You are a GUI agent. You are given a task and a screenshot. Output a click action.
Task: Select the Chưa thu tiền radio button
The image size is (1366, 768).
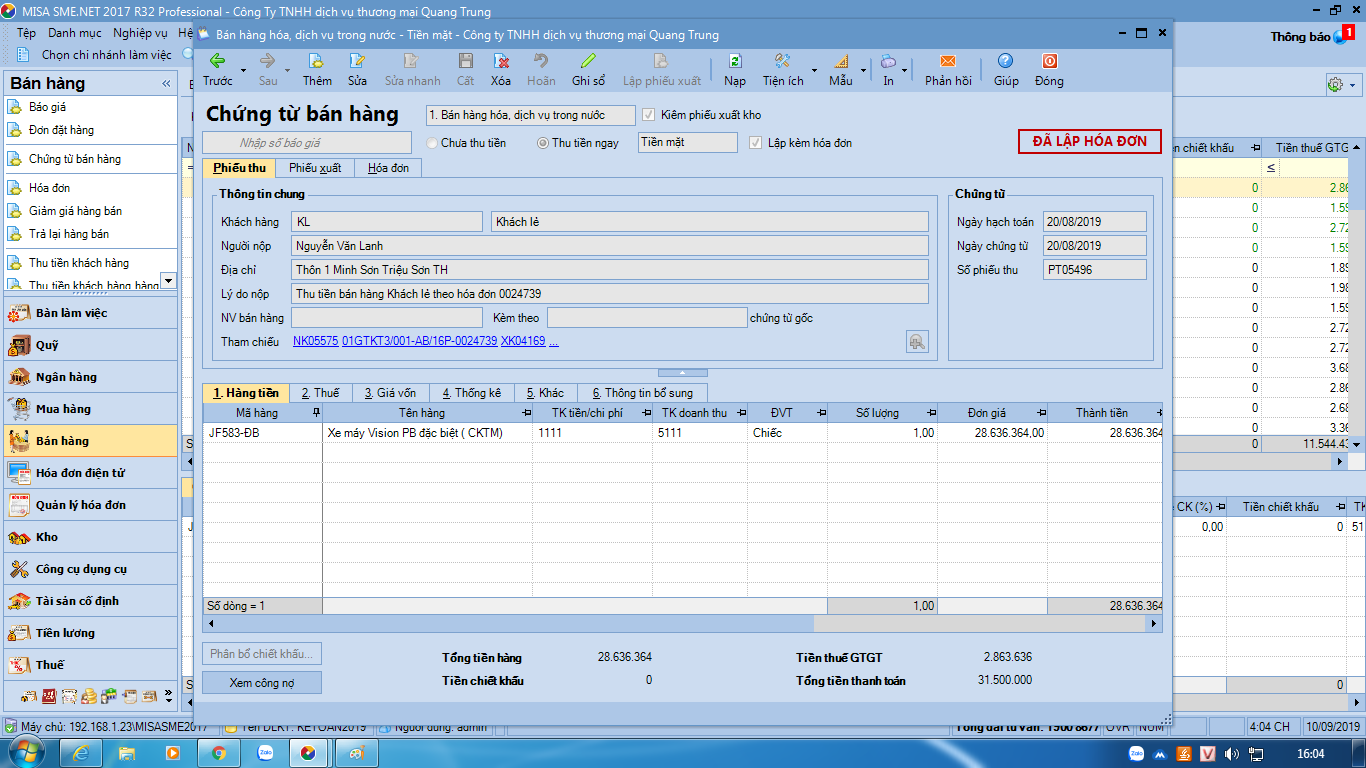click(x=432, y=143)
